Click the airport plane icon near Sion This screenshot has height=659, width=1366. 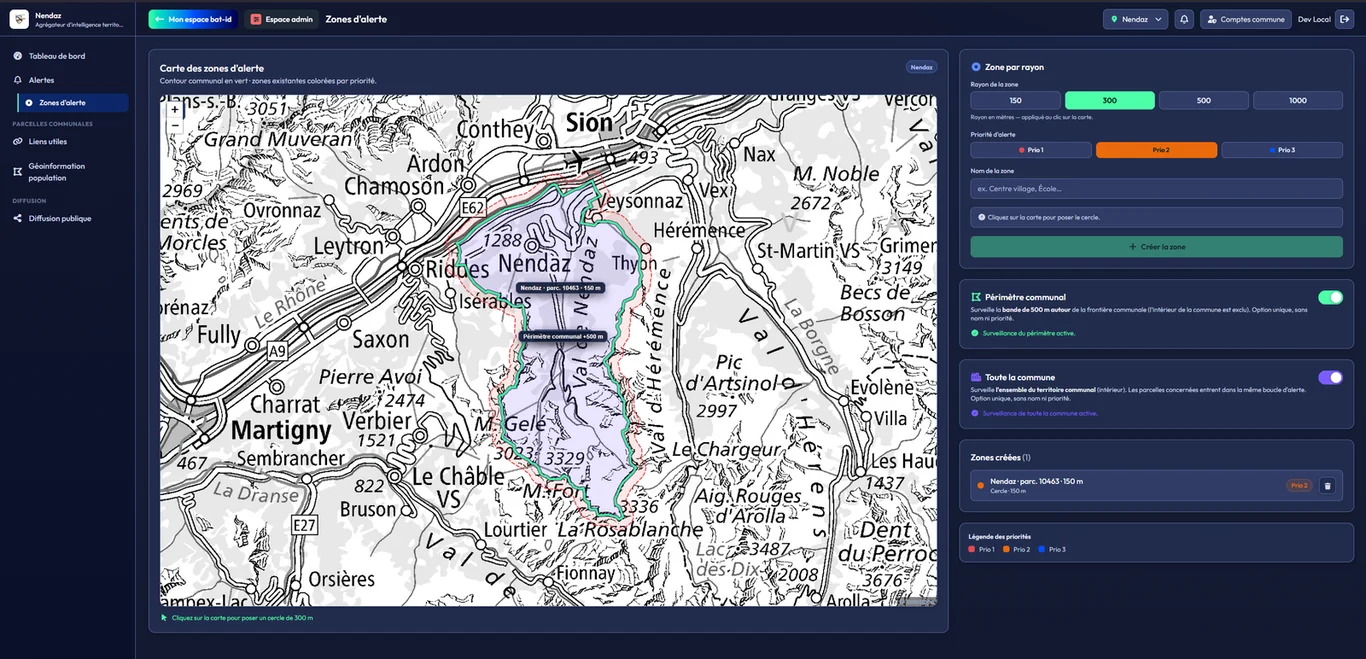(x=576, y=160)
